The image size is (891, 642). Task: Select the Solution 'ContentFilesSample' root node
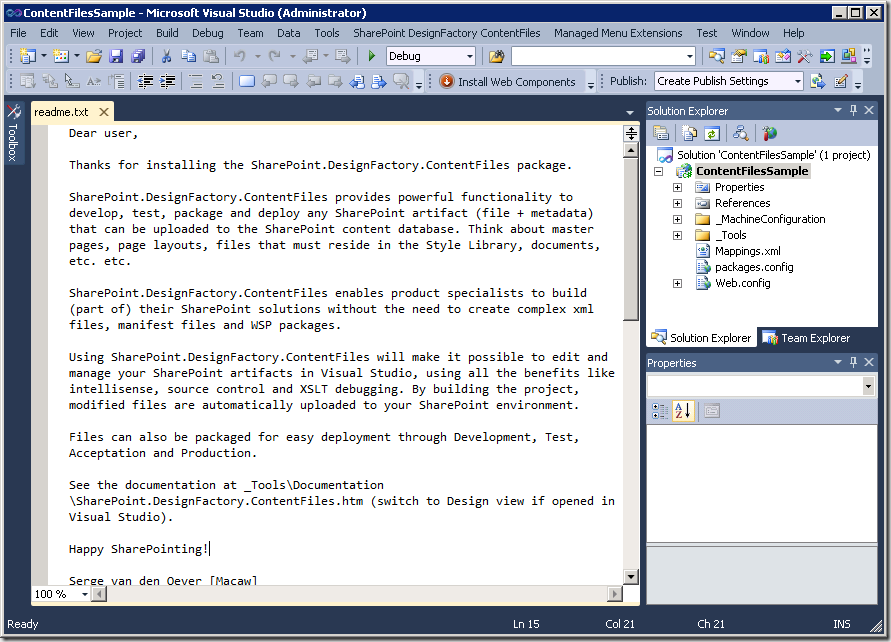[x=773, y=155]
